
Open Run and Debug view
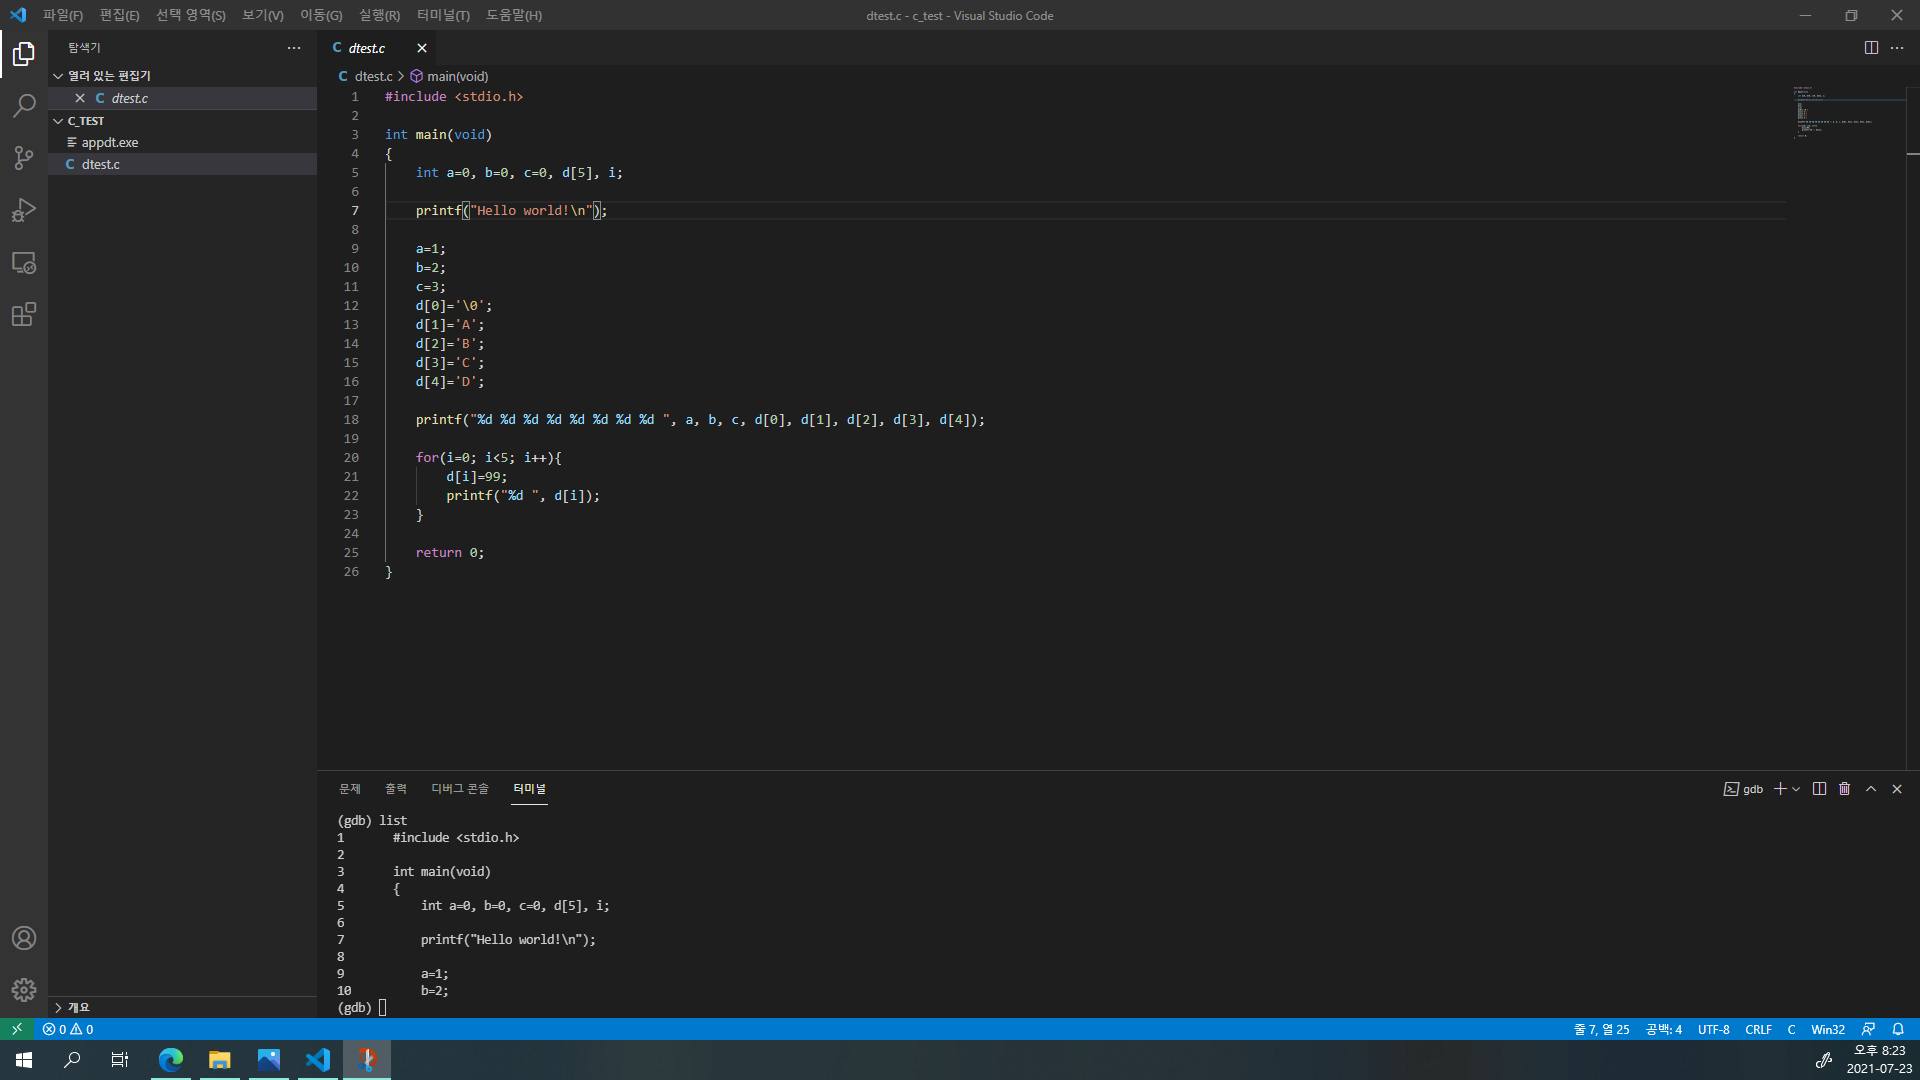[24, 210]
